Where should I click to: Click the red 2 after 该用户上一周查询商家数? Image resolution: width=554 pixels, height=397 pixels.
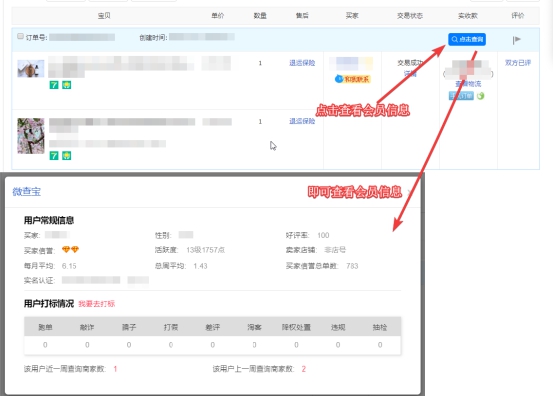pos(303,369)
